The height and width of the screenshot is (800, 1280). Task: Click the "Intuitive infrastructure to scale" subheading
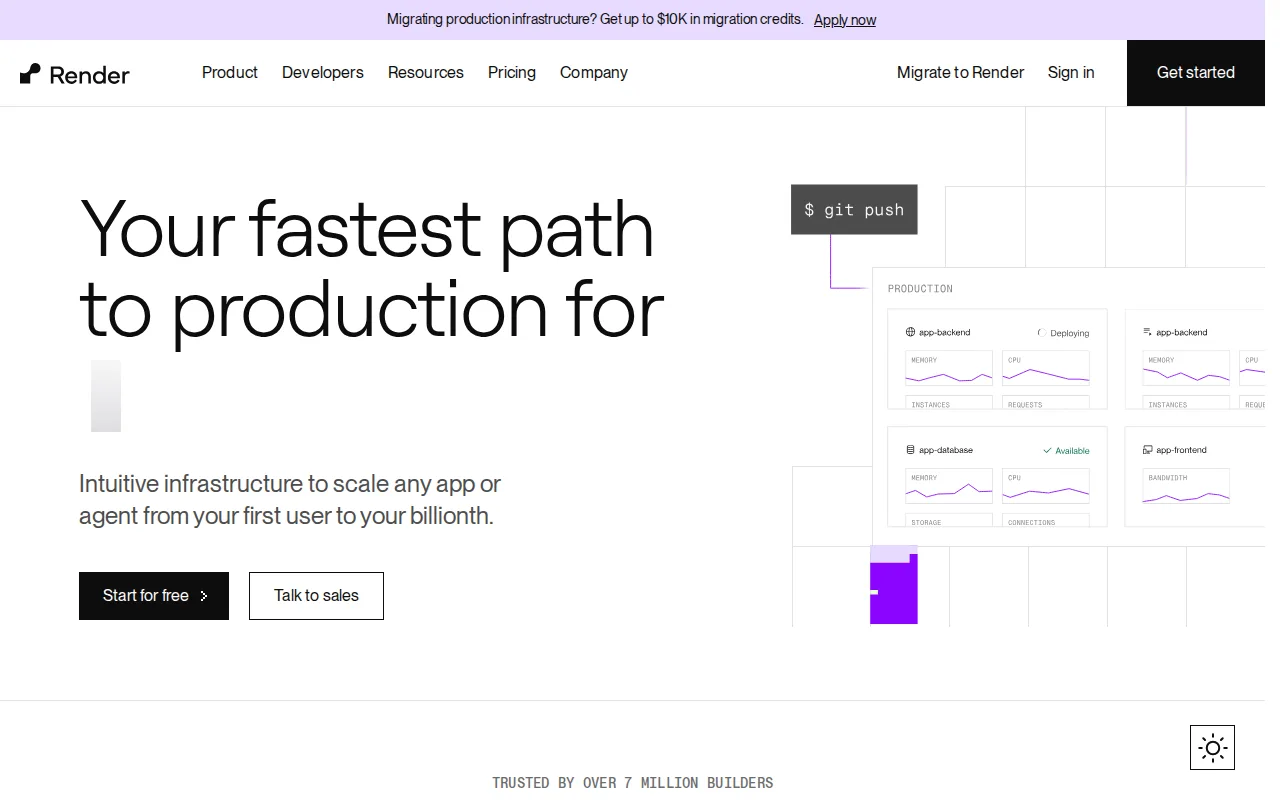coord(290,500)
